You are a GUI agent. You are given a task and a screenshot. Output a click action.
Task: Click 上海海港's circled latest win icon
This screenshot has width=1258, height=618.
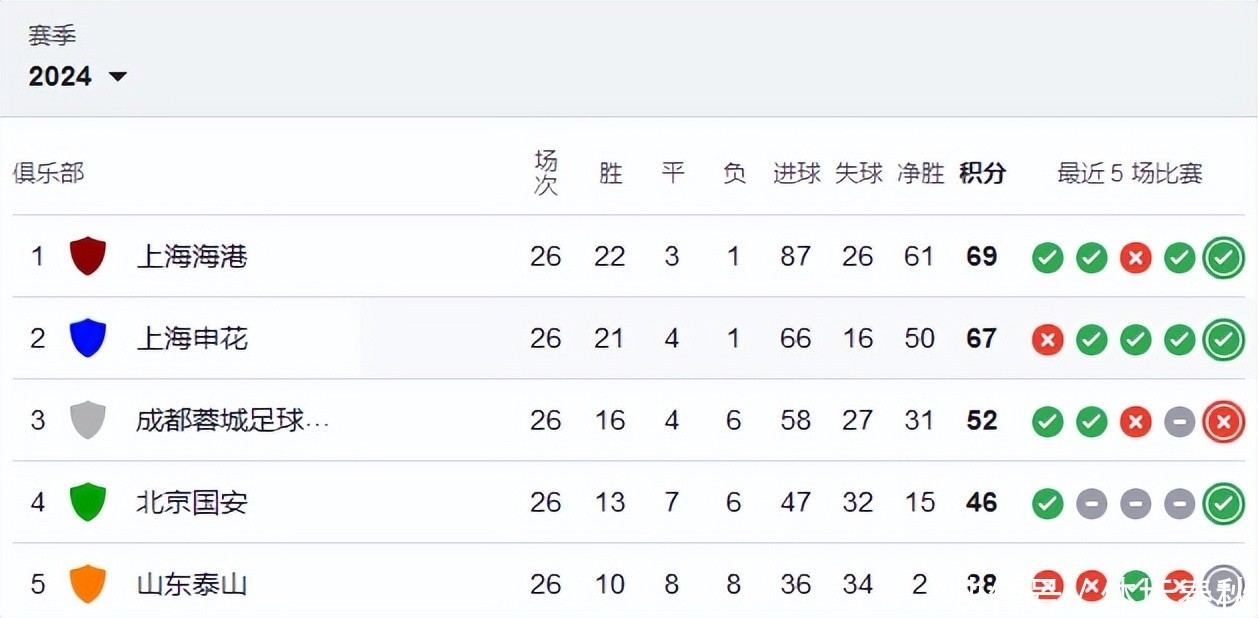[x=1223, y=257]
